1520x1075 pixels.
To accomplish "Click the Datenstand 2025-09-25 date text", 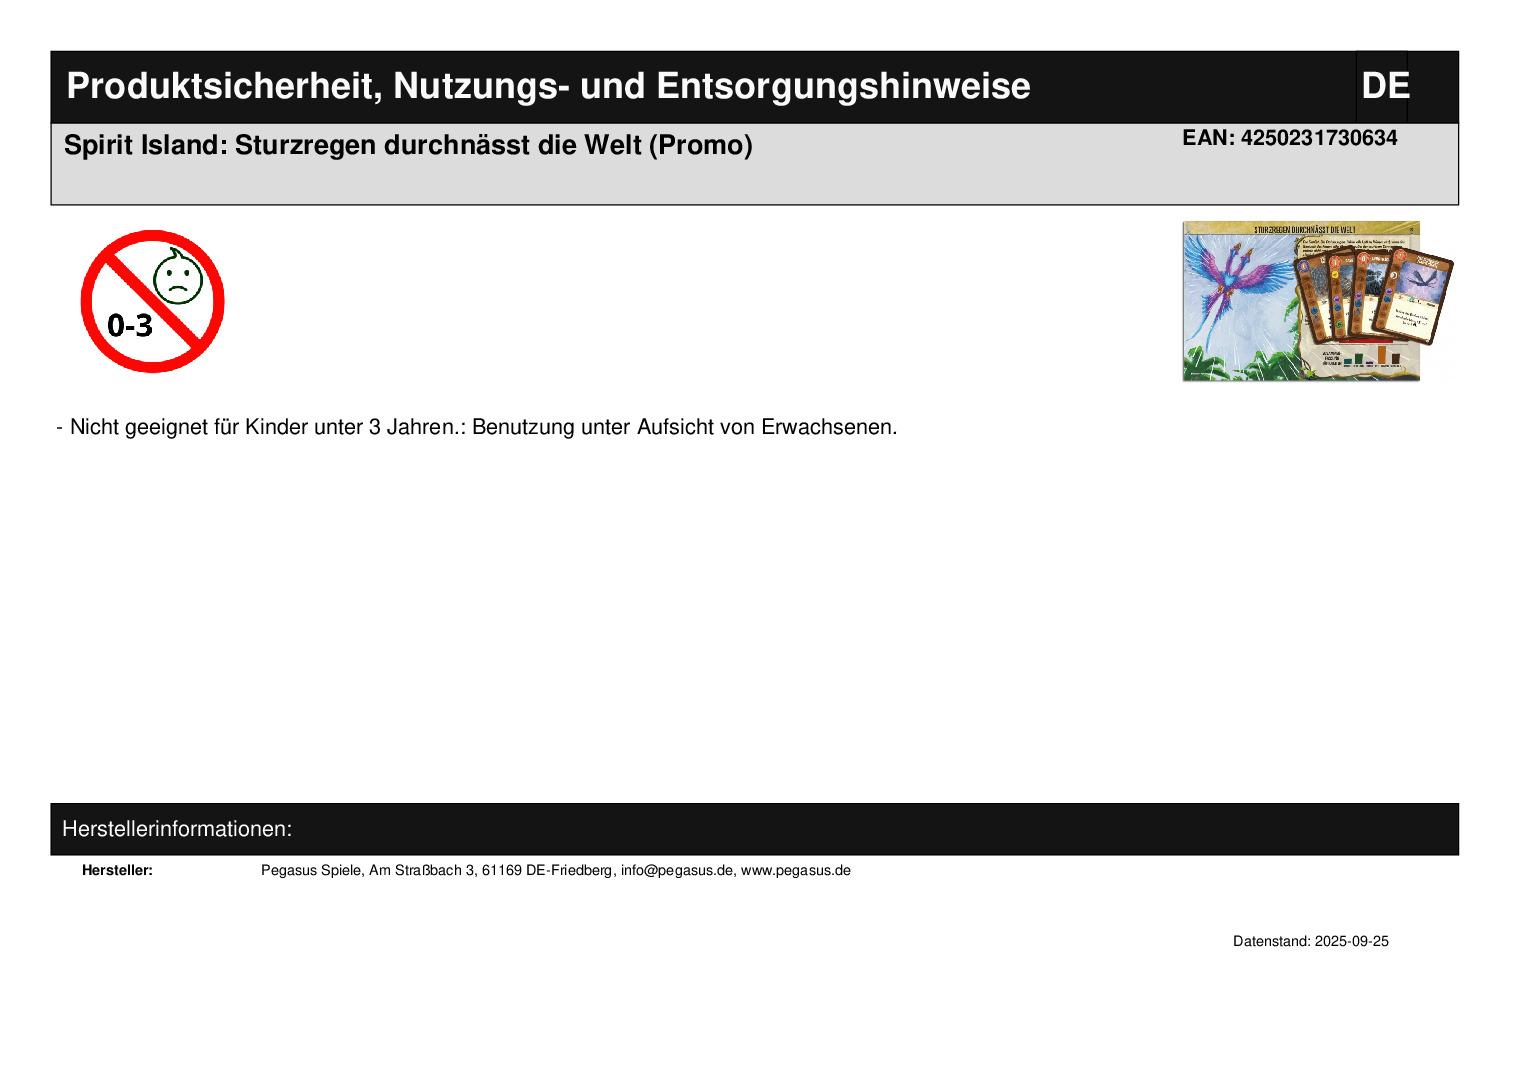I will [1310, 941].
